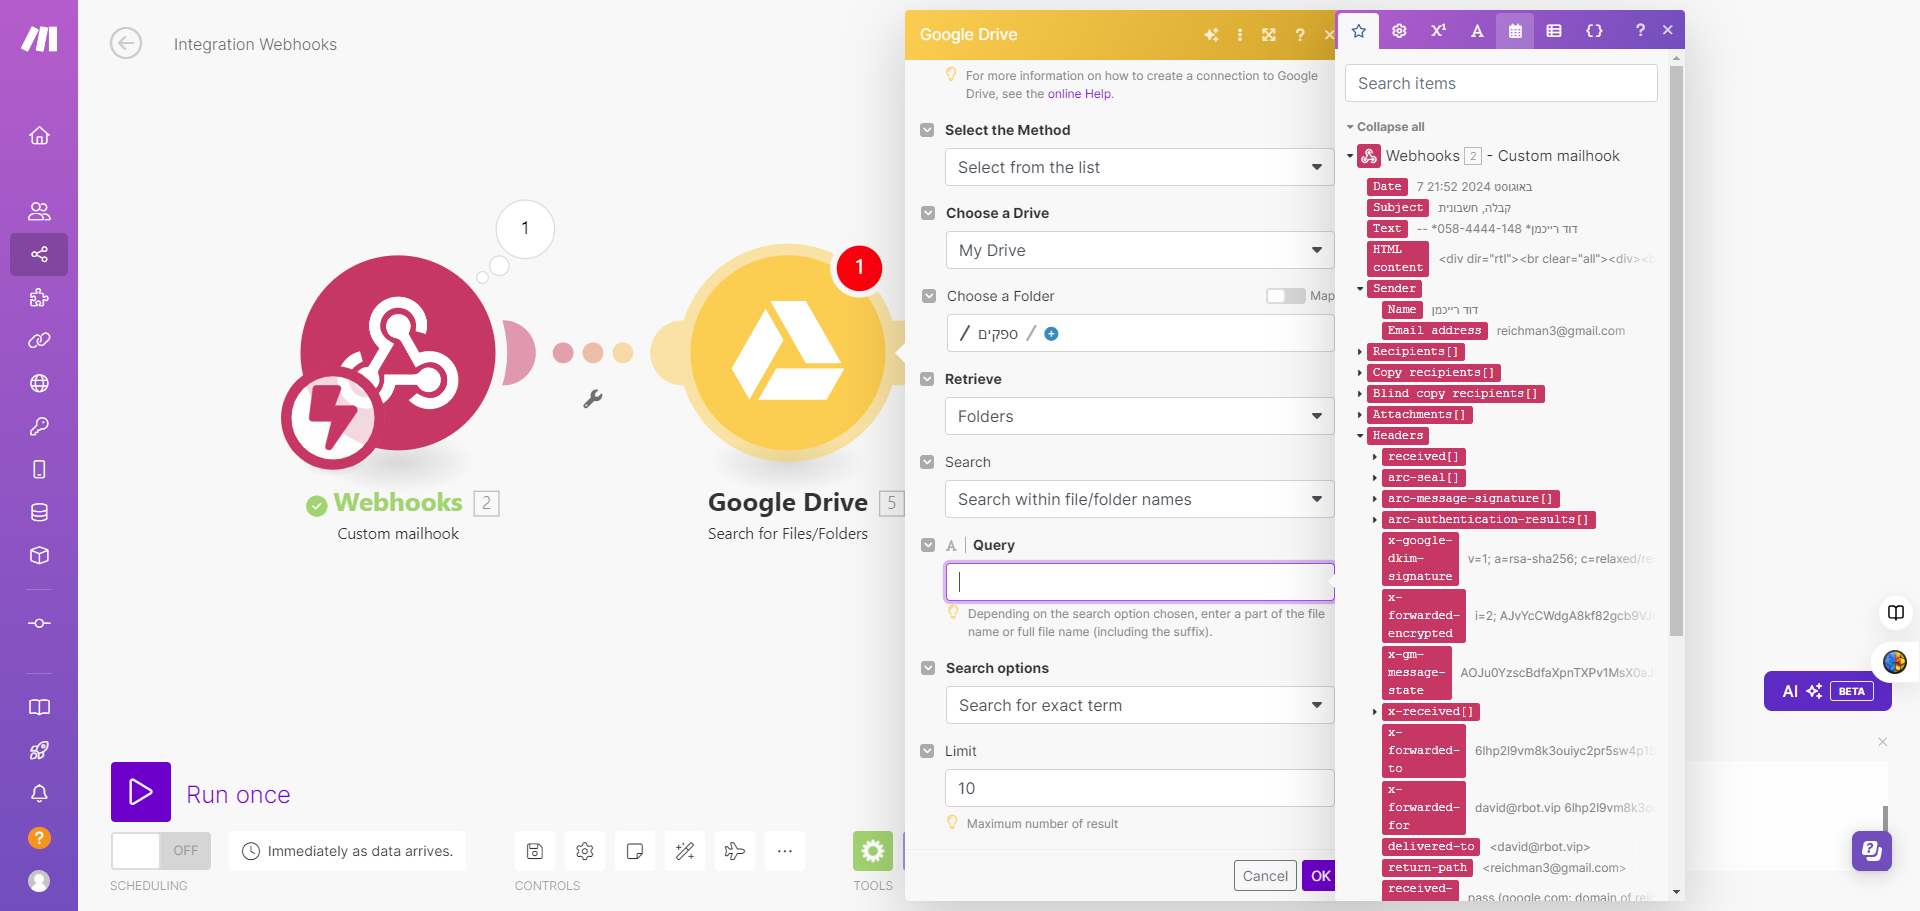Switch to the date functions calendar tab
Image resolution: width=1920 pixels, height=911 pixels.
click(1515, 31)
